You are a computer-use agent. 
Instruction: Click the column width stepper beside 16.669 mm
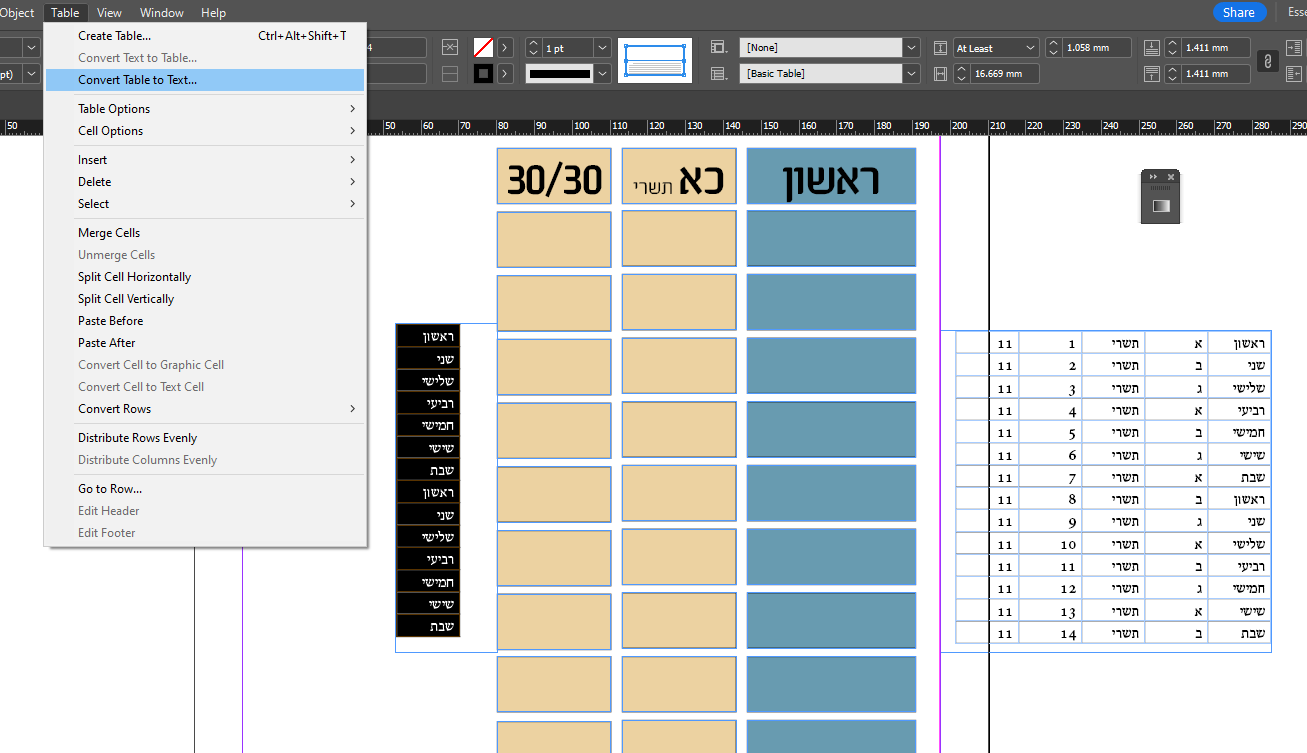pos(961,73)
